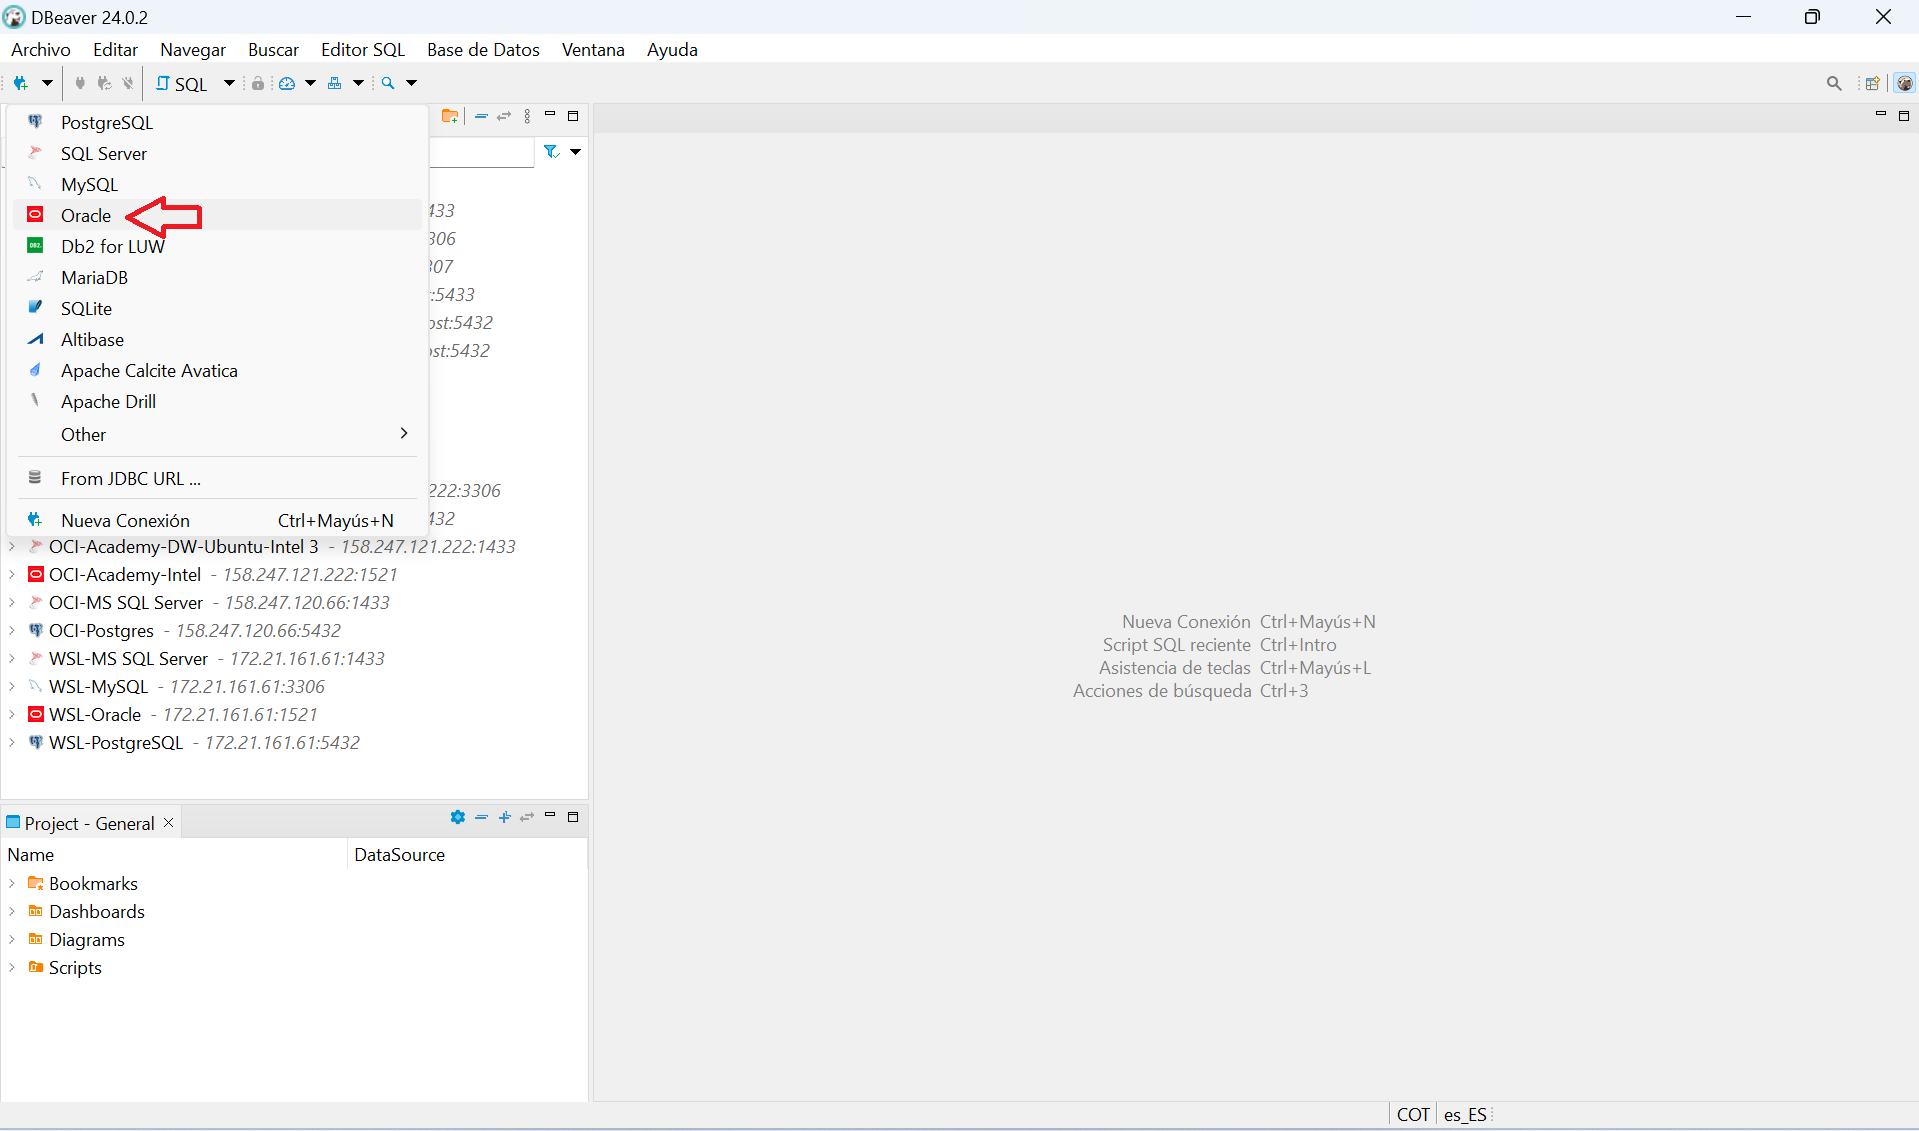Open a new SQL script editor
The height and width of the screenshot is (1131, 1919).
click(181, 84)
